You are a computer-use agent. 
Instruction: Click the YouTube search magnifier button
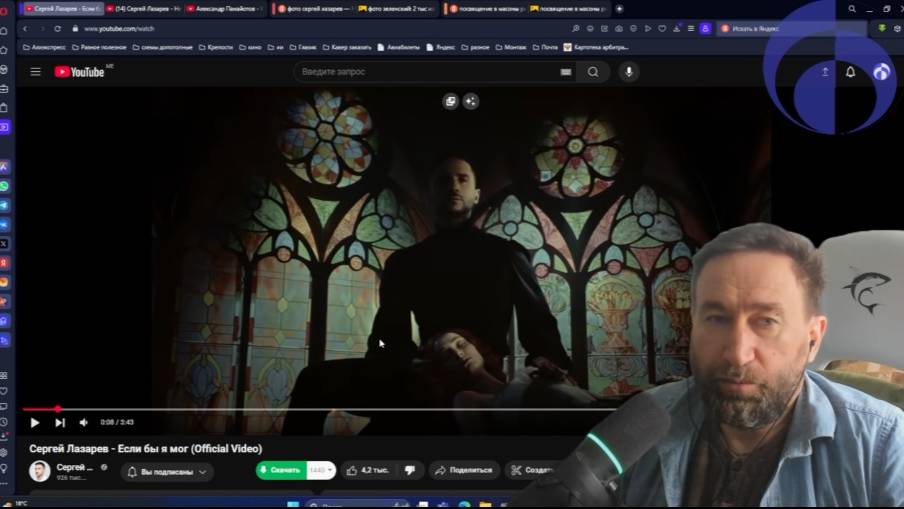[x=593, y=72]
